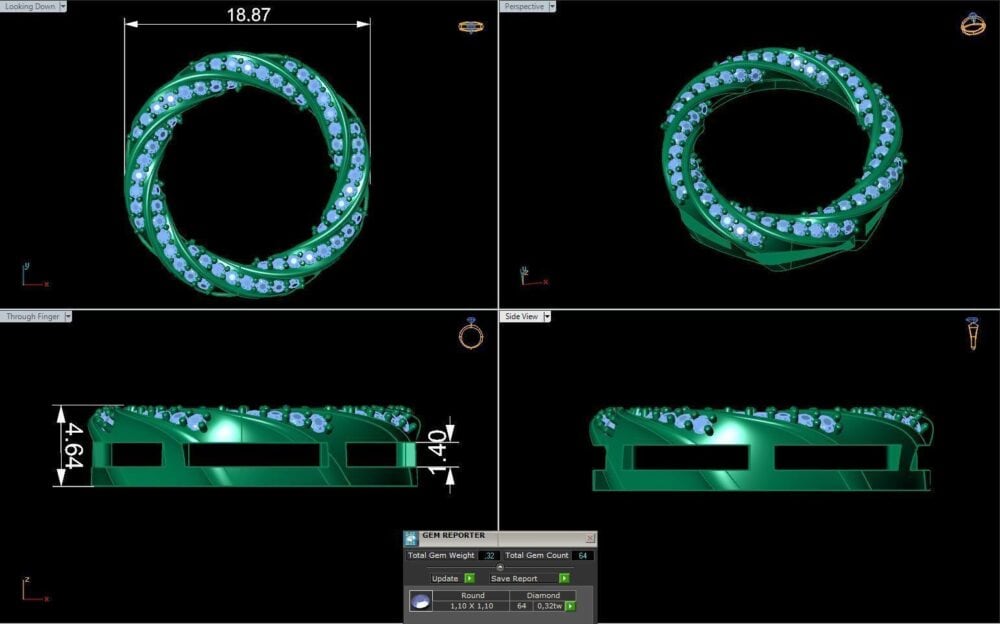This screenshot has width=1000, height=624.
Task: Close the Gem Reporter panel
Action: [589, 538]
